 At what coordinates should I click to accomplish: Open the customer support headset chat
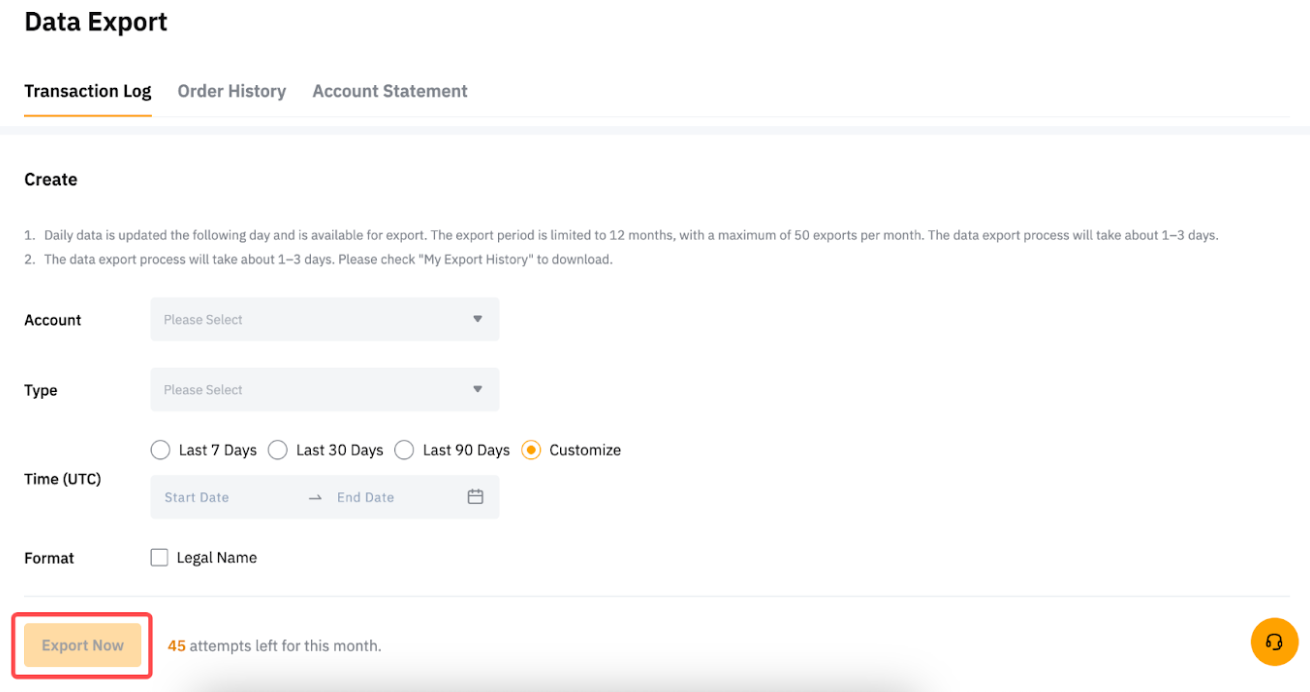point(1274,642)
